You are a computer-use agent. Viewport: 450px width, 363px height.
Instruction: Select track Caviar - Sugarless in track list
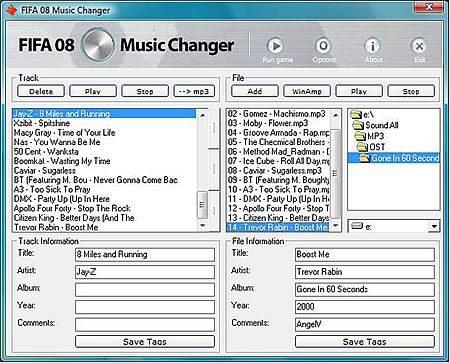tap(104, 171)
